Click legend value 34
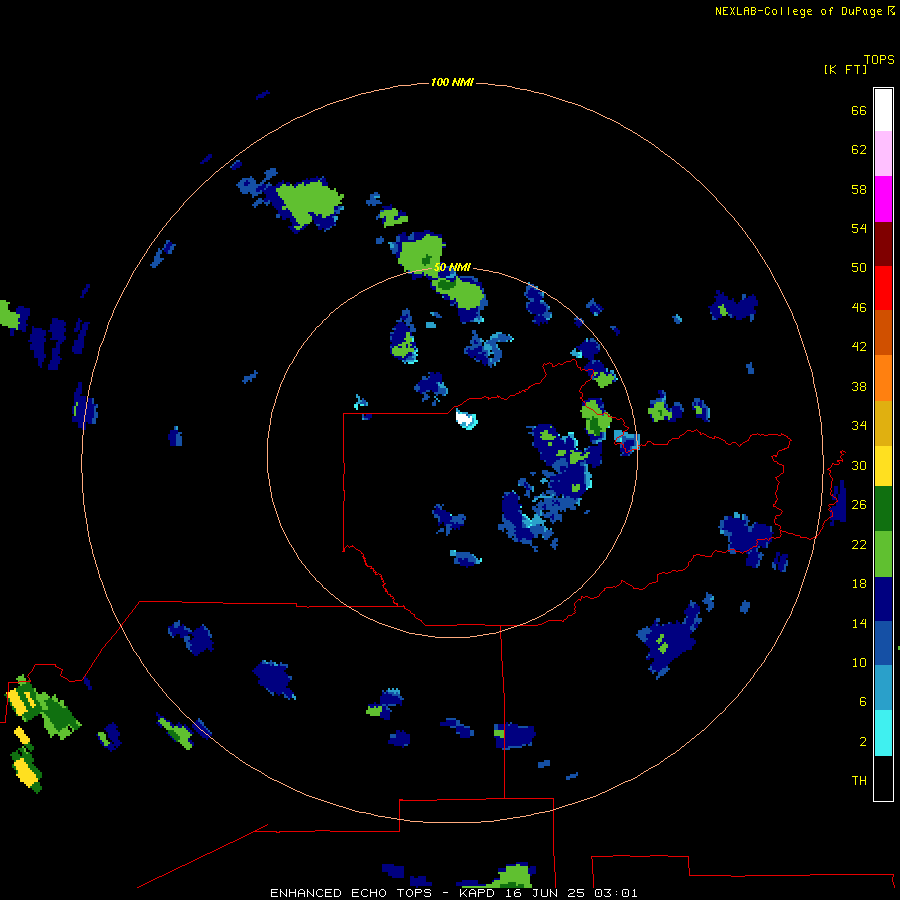Viewport: 900px width, 900px height. (859, 426)
